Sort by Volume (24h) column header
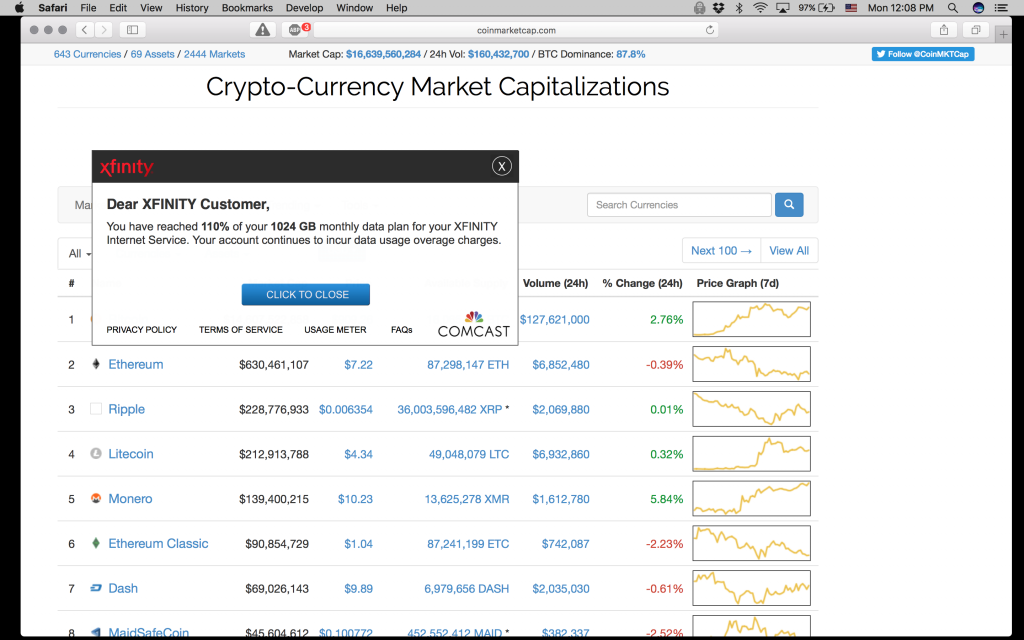Image resolution: width=1024 pixels, height=640 pixels. point(555,283)
